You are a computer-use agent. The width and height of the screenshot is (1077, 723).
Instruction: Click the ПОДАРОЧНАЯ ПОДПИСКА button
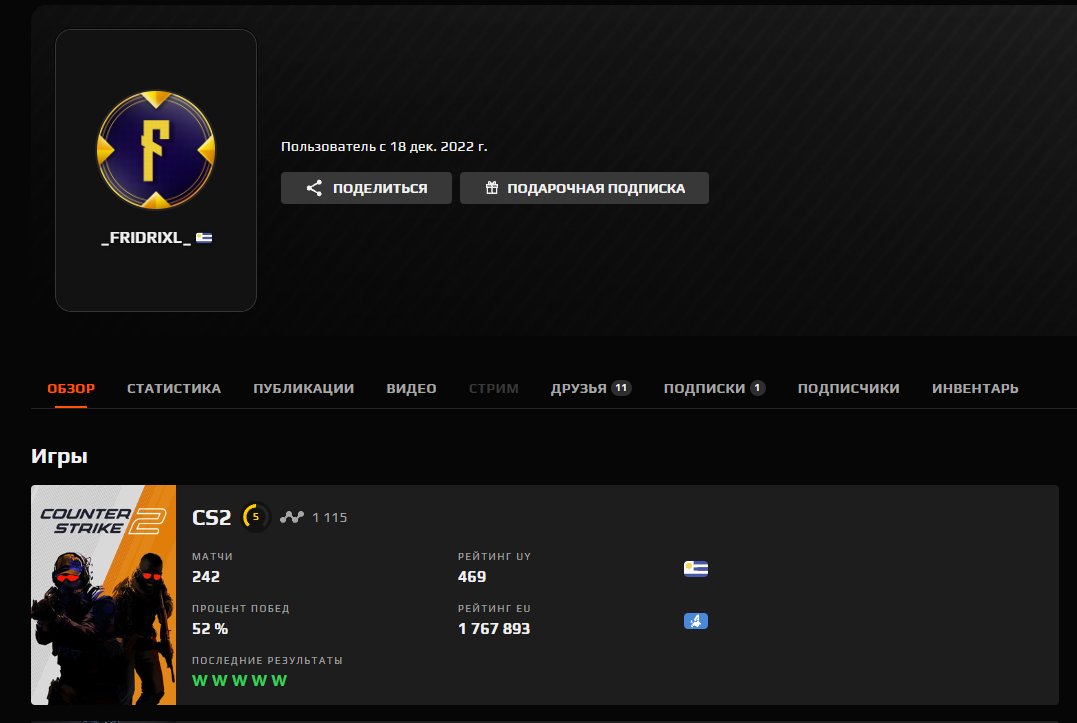[x=584, y=187]
